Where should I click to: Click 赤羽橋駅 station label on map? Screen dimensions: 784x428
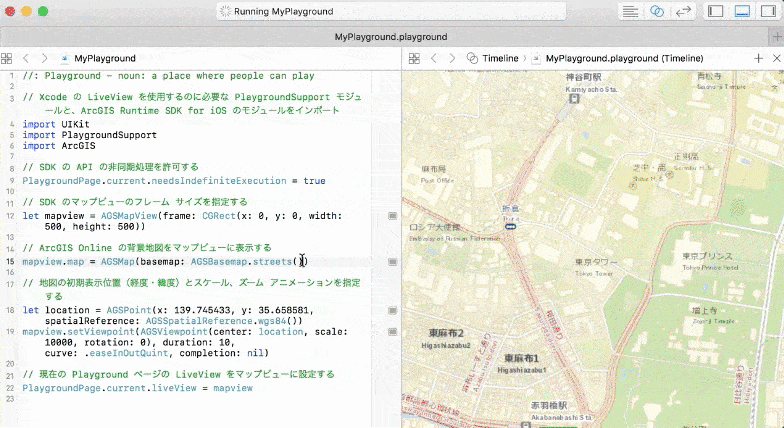click(x=549, y=406)
